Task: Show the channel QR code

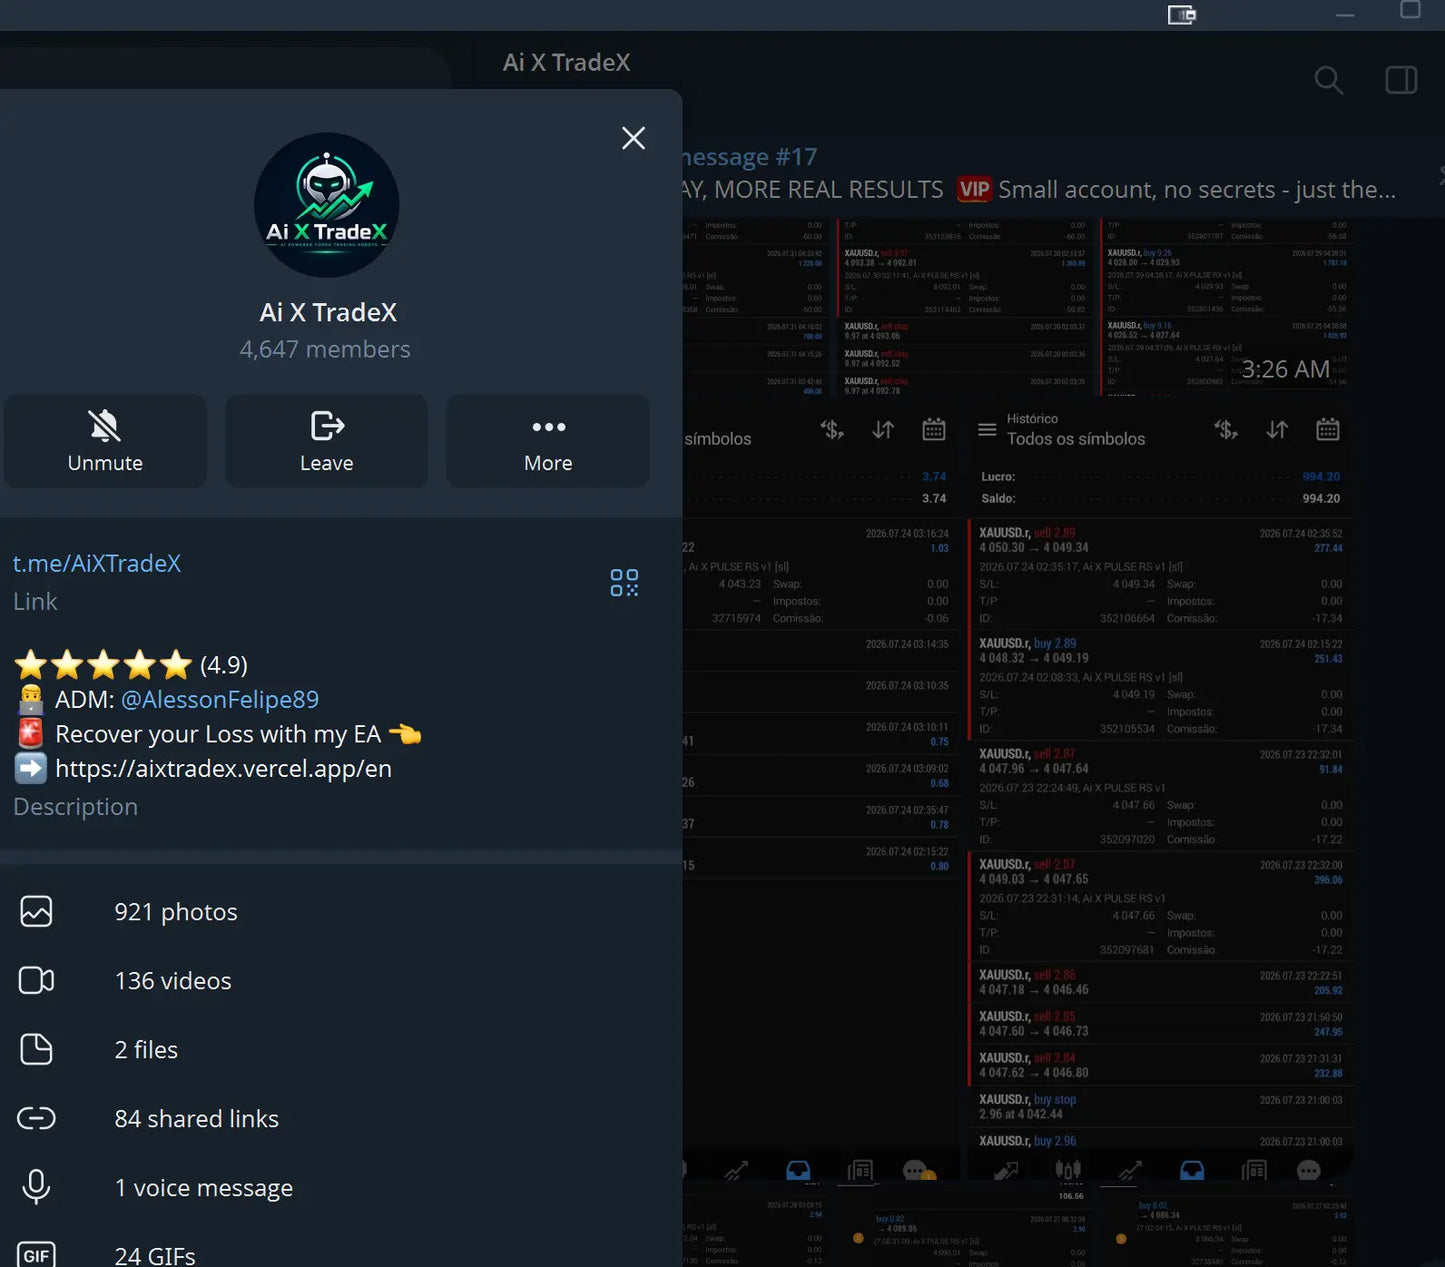Action: [624, 582]
